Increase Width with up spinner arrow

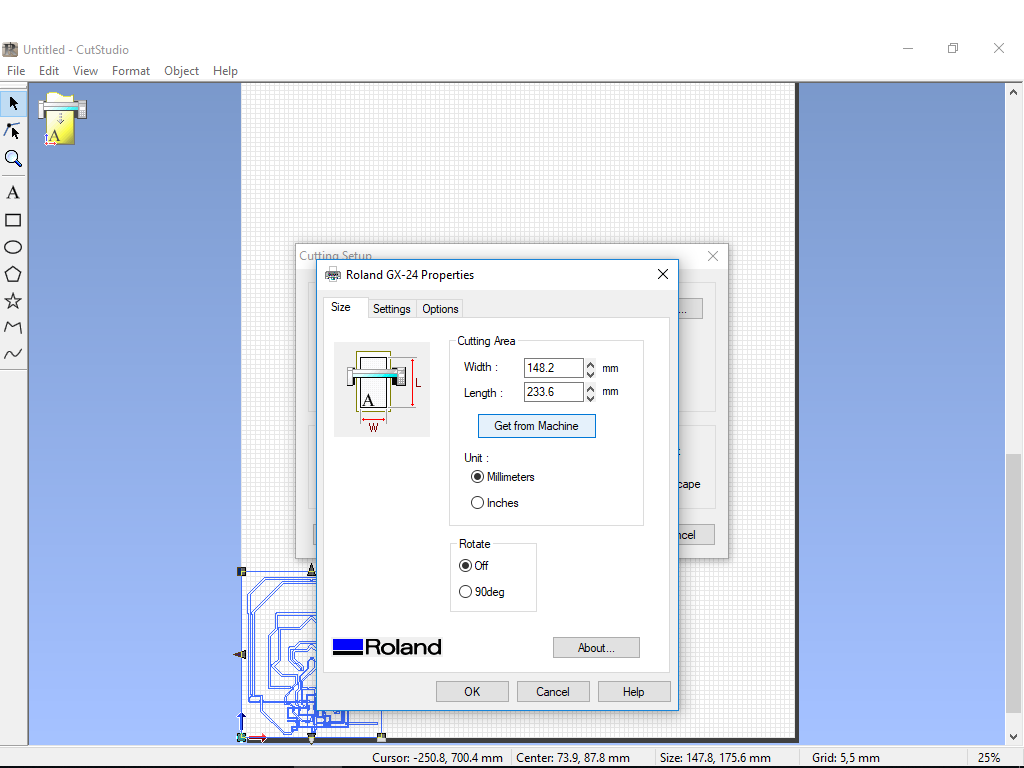coord(590,364)
